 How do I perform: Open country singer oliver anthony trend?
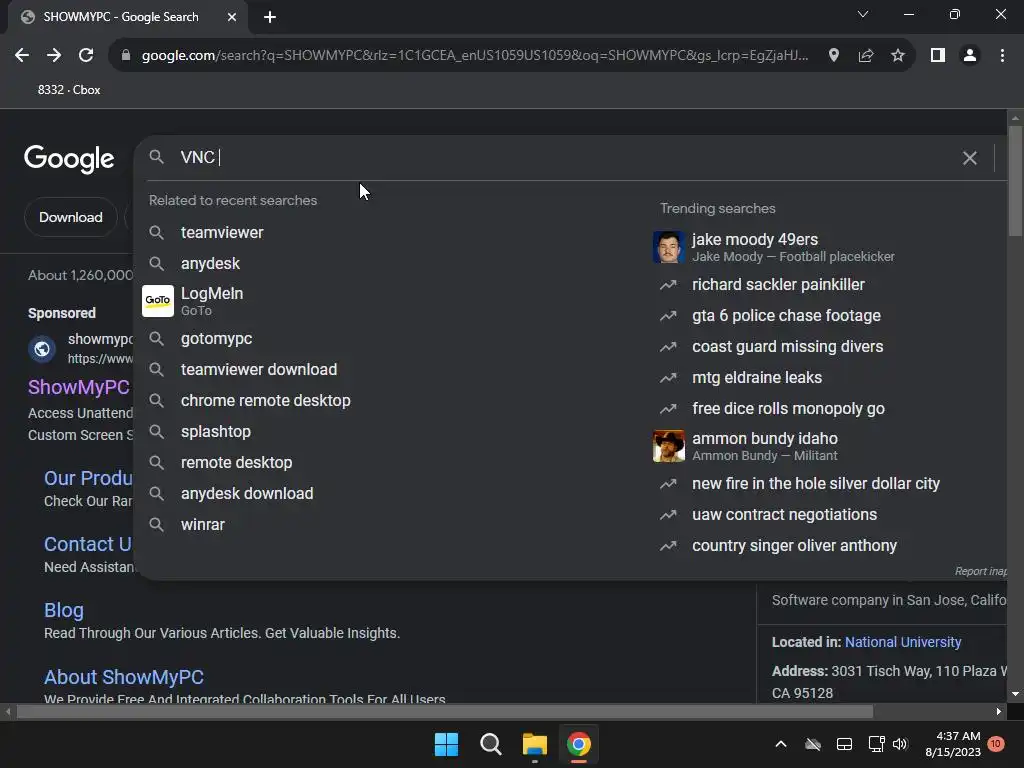794,546
